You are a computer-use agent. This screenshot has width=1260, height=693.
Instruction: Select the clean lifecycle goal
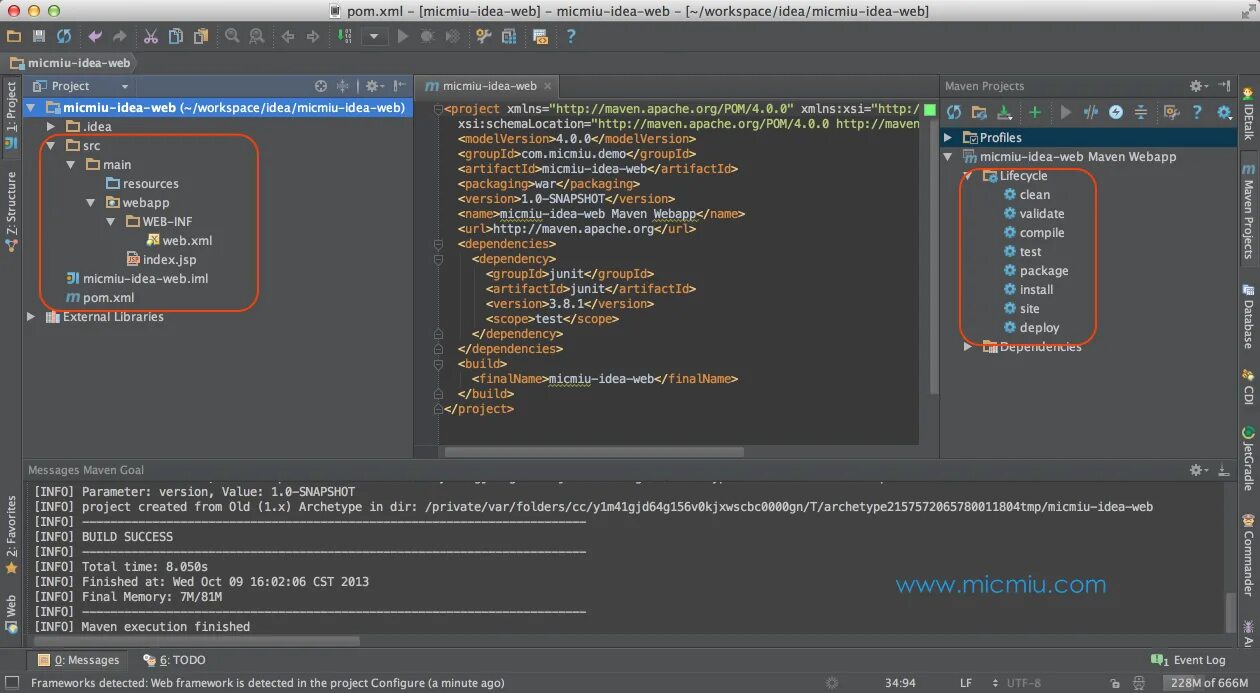pos(1027,195)
